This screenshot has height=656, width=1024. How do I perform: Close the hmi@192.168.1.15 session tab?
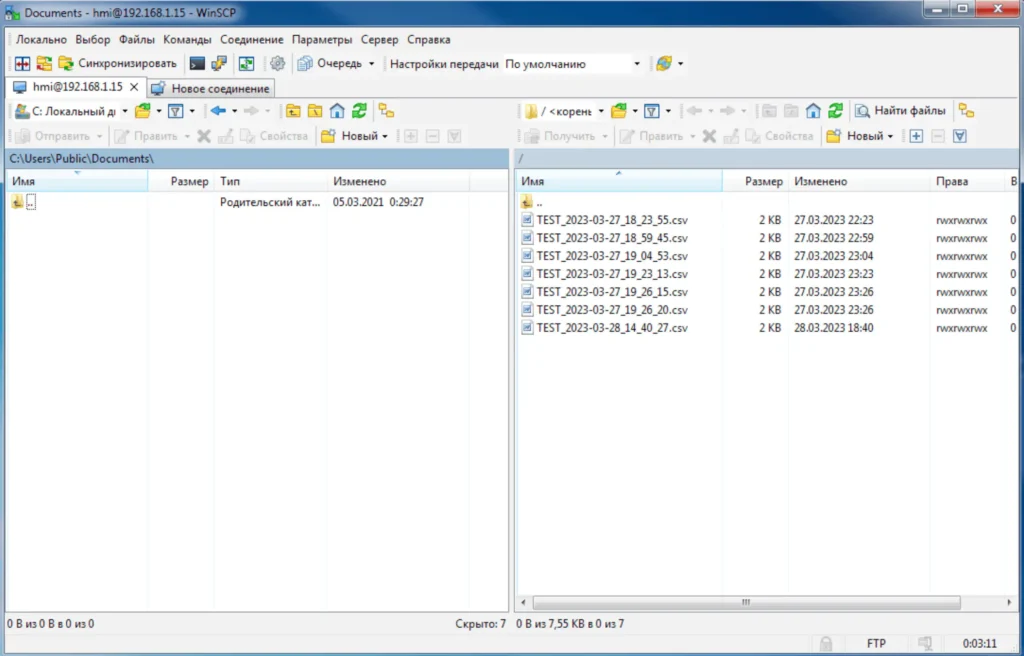[134, 87]
